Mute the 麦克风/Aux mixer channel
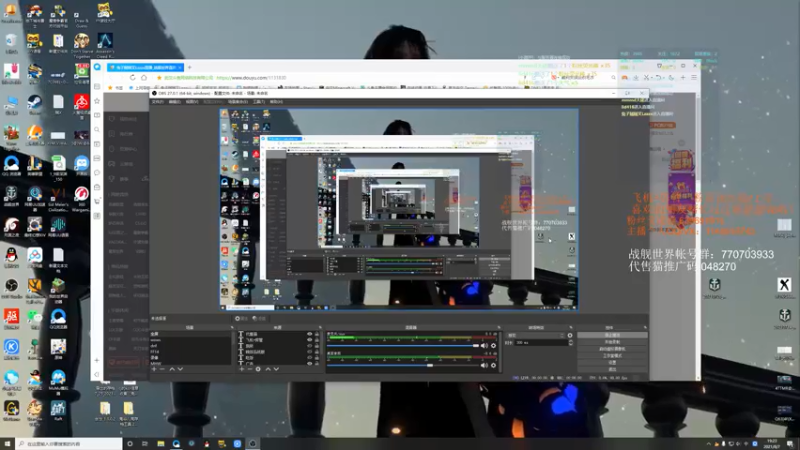This screenshot has height=450, width=800. tap(484, 345)
